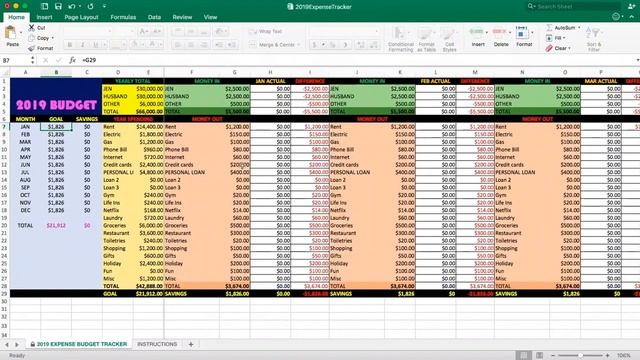
Task: Click the Redo arrow icon
Action: 90,6
